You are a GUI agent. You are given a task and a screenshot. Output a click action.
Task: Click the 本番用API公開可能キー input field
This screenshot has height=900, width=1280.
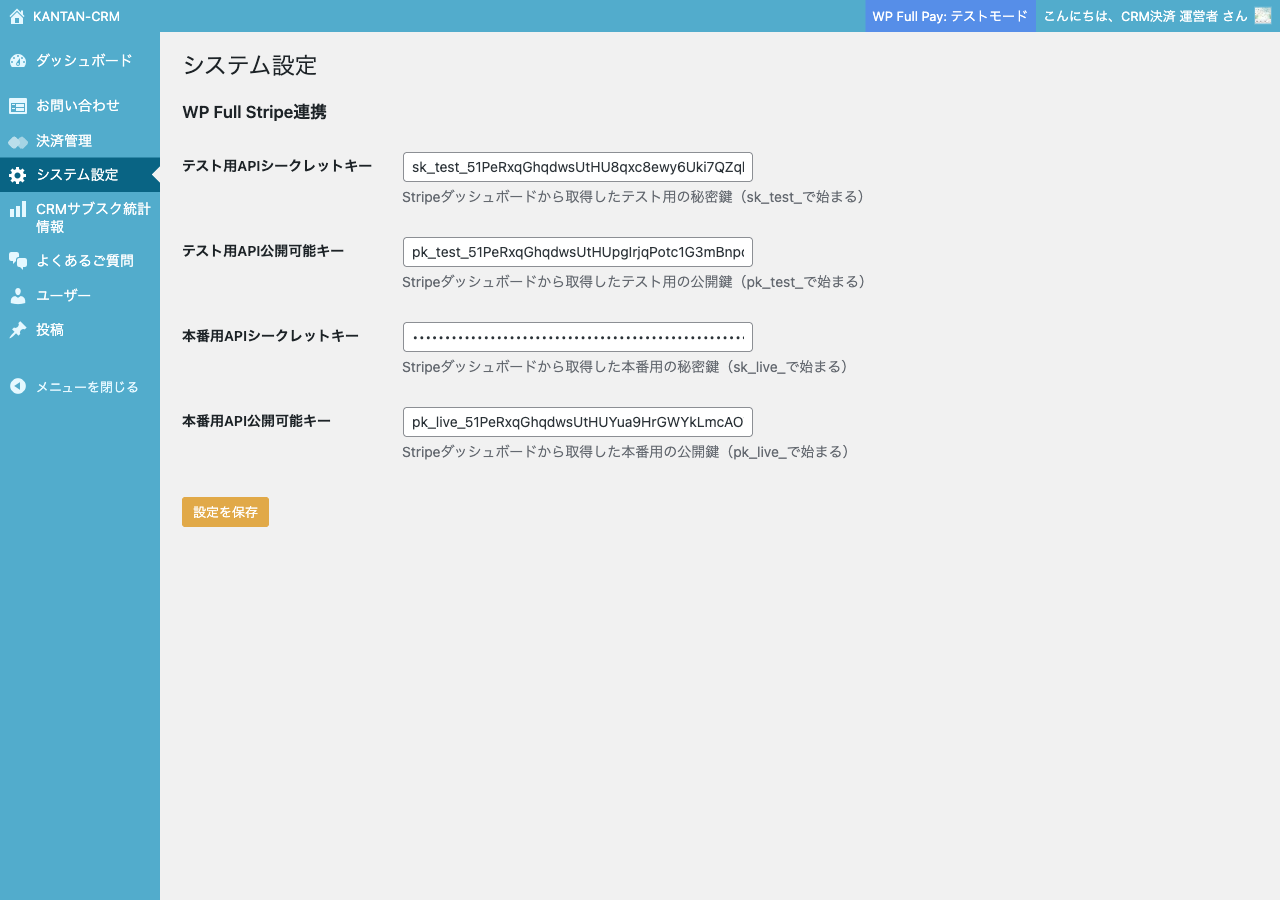pyautogui.click(x=577, y=421)
